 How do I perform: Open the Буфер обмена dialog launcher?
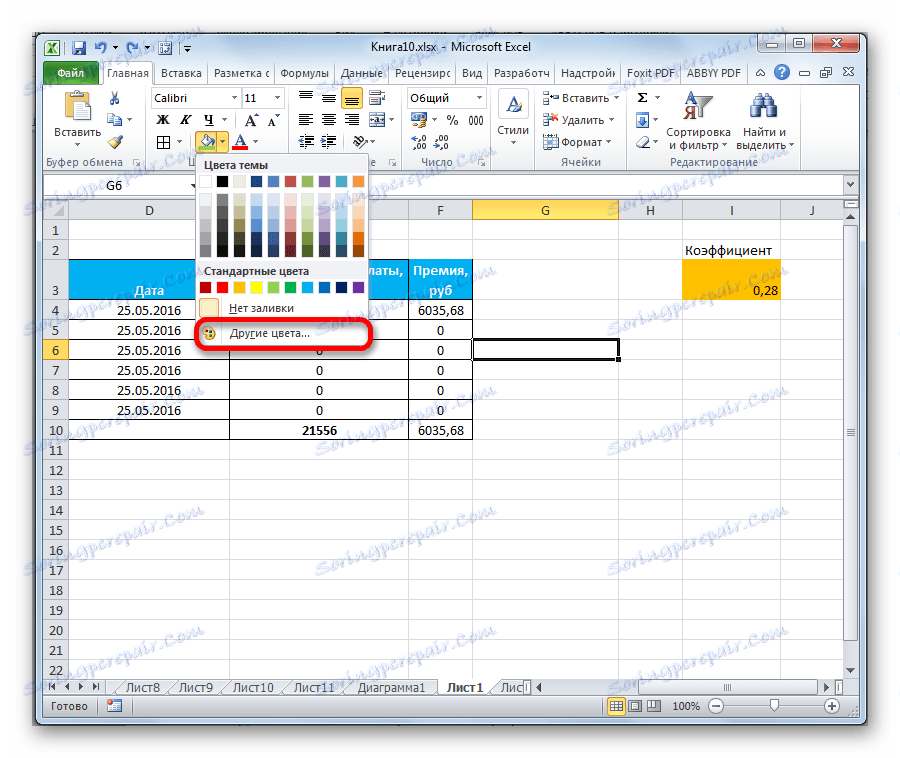pos(137,163)
